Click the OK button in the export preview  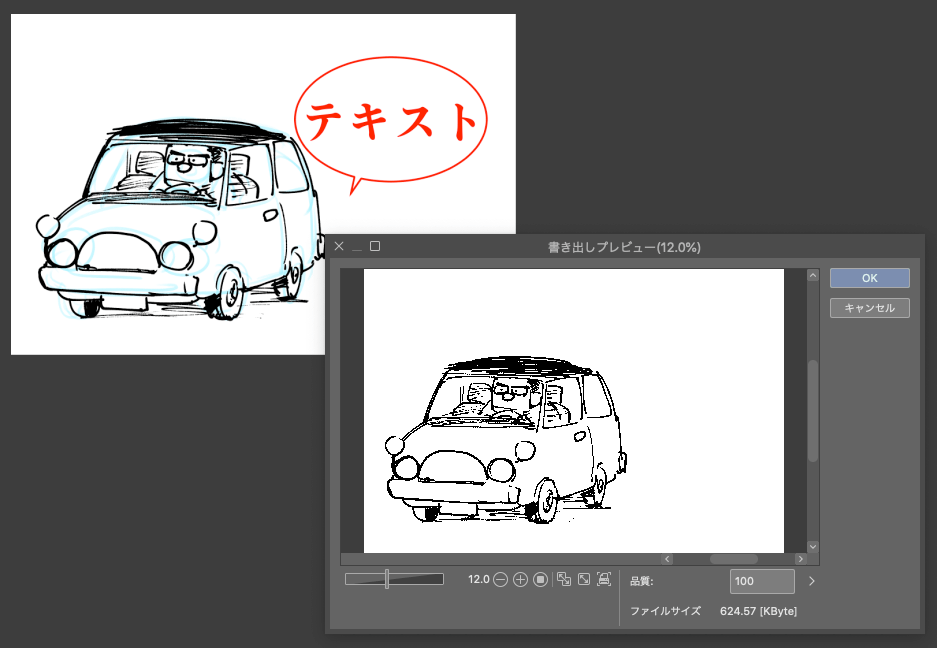tap(869, 278)
